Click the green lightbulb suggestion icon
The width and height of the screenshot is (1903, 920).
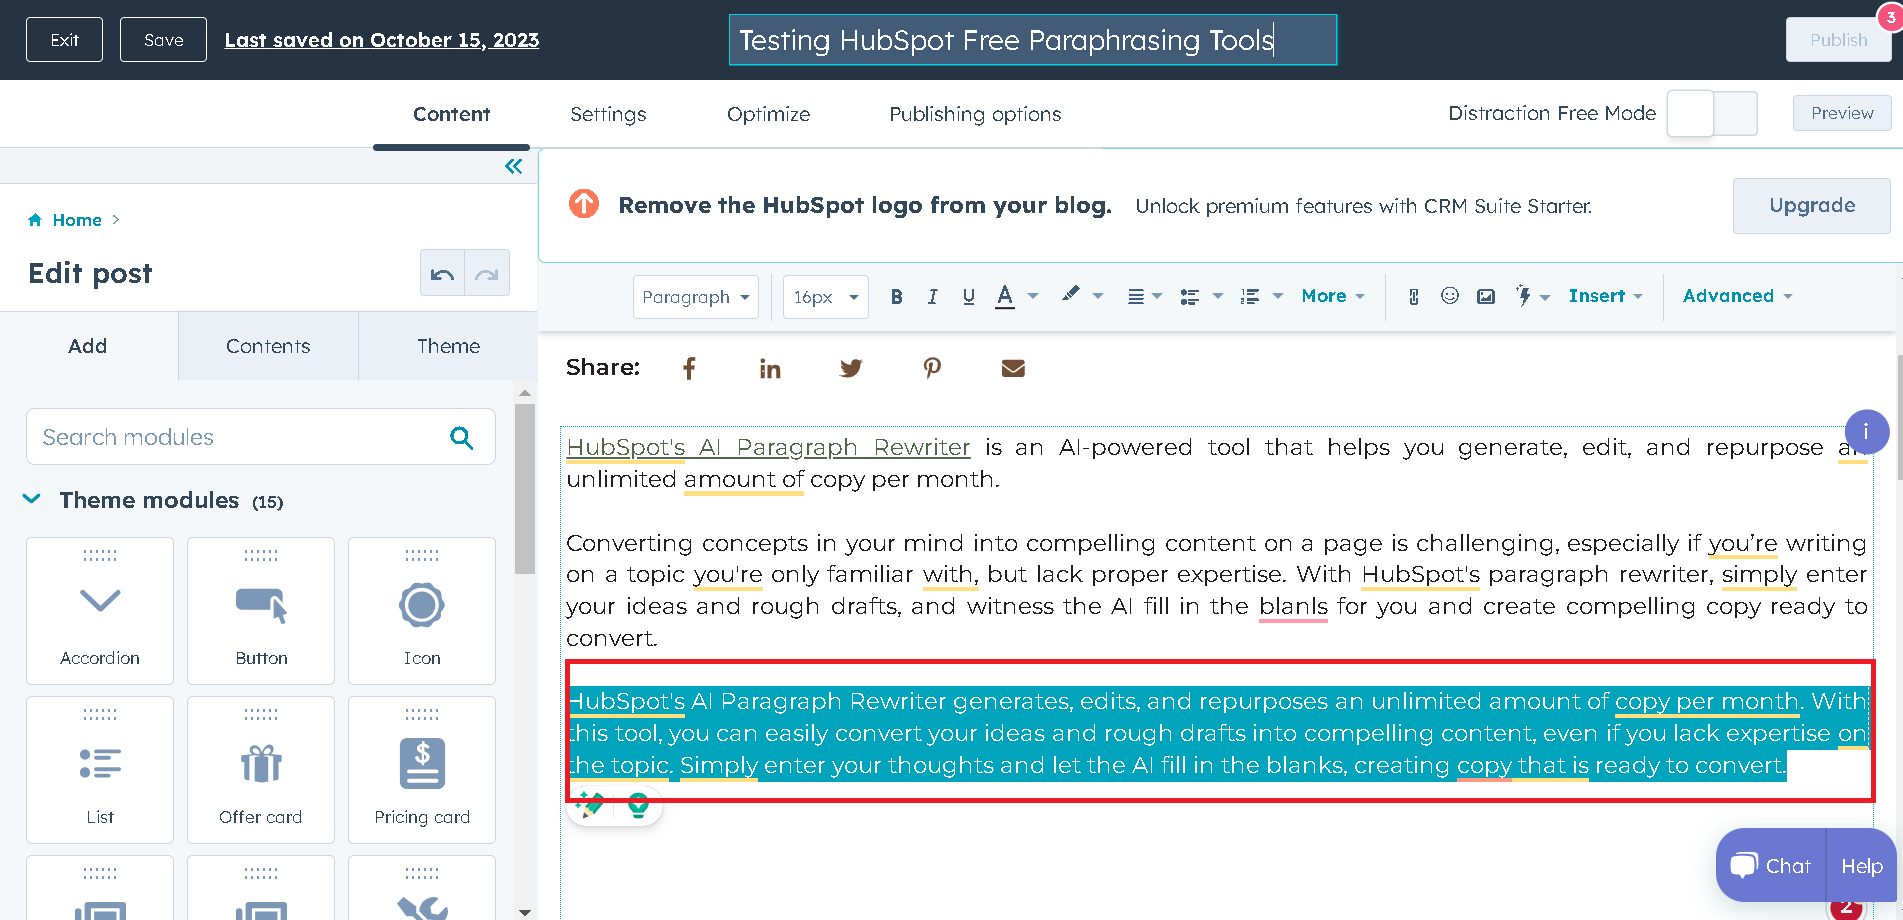638,805
